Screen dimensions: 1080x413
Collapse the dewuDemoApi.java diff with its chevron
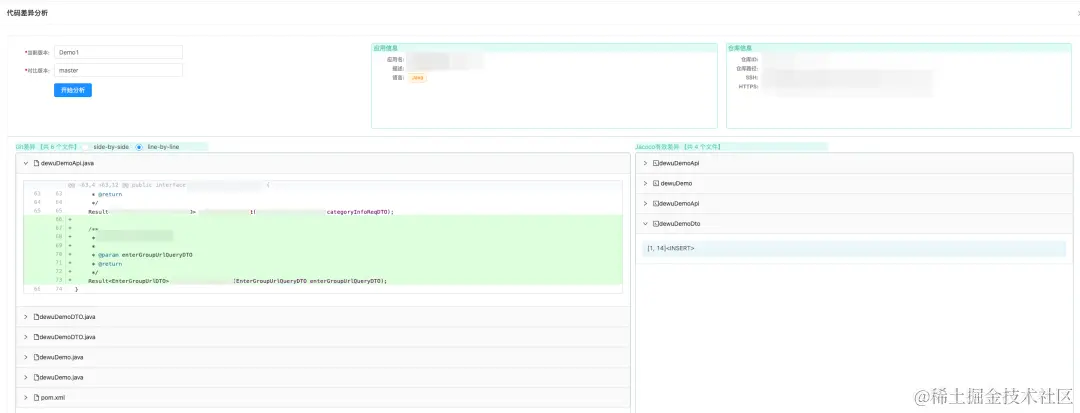point(25,163)
